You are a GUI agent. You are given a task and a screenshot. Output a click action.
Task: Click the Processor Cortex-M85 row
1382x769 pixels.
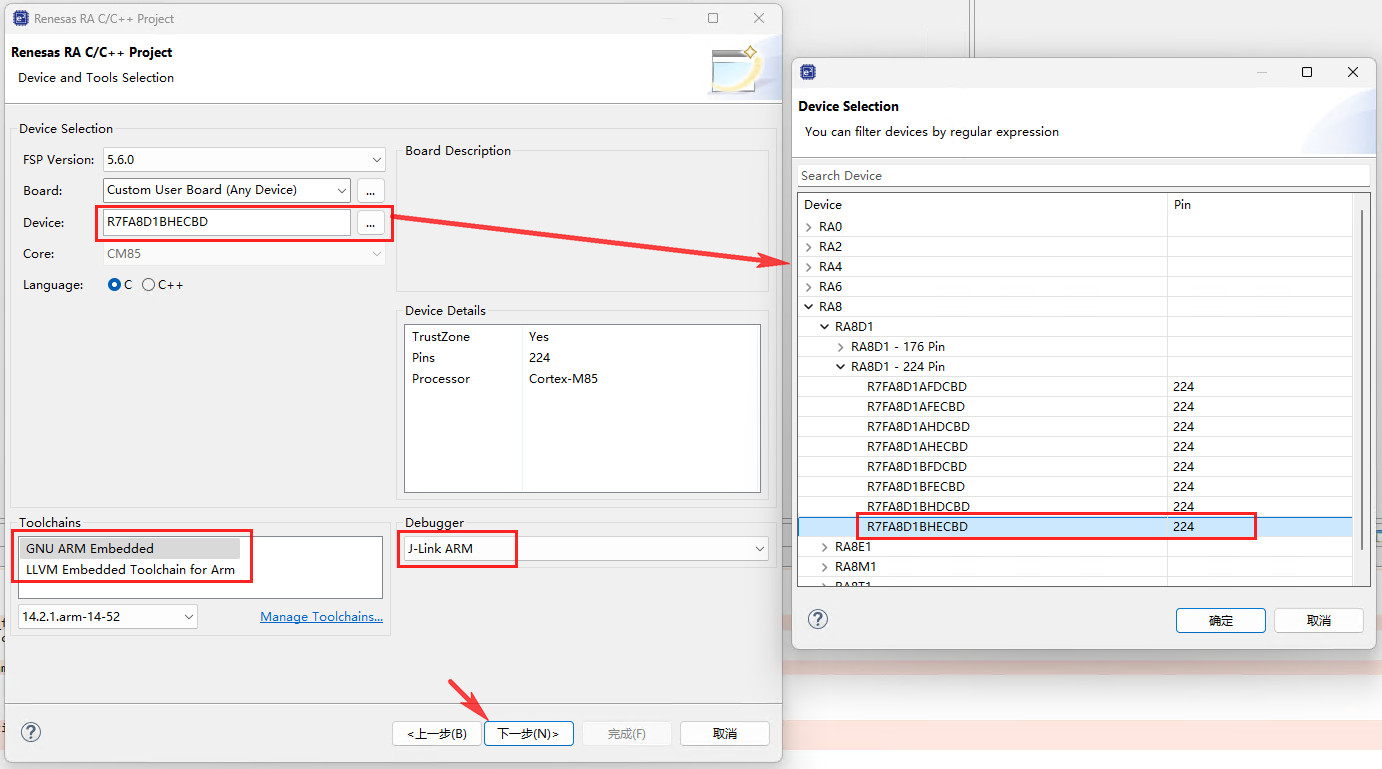582,379
